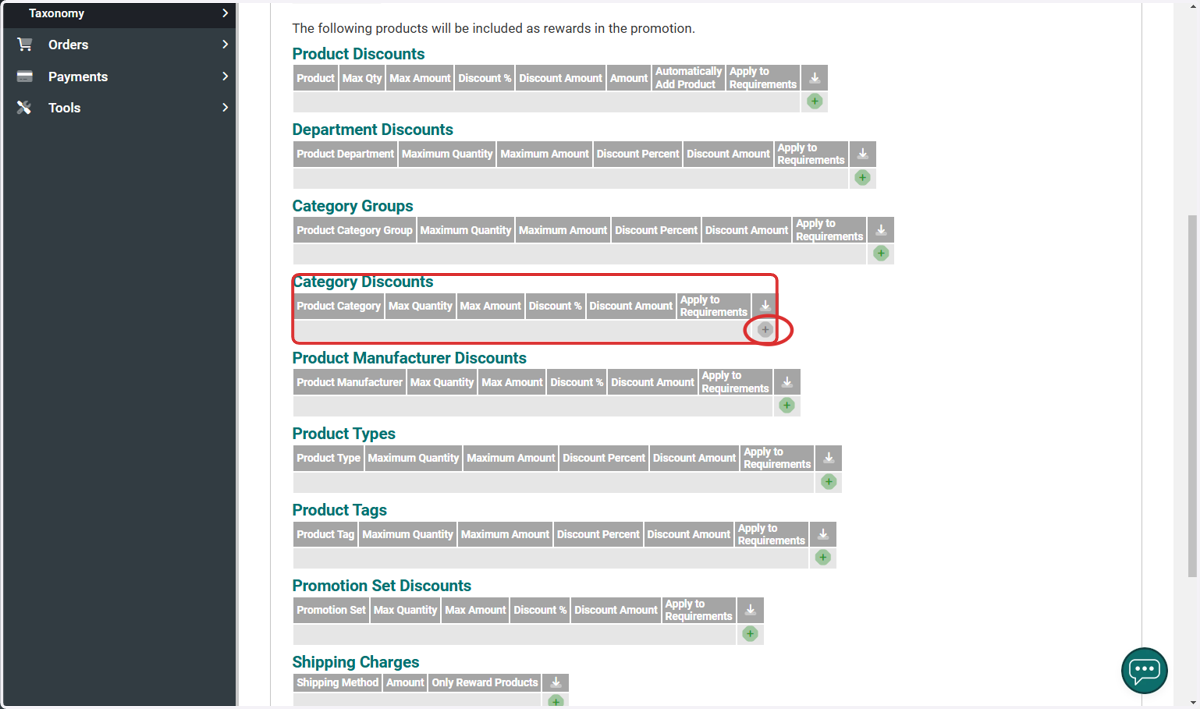
Task: Click Apply to Requirements in Product Types
Action: click(777, 458)
